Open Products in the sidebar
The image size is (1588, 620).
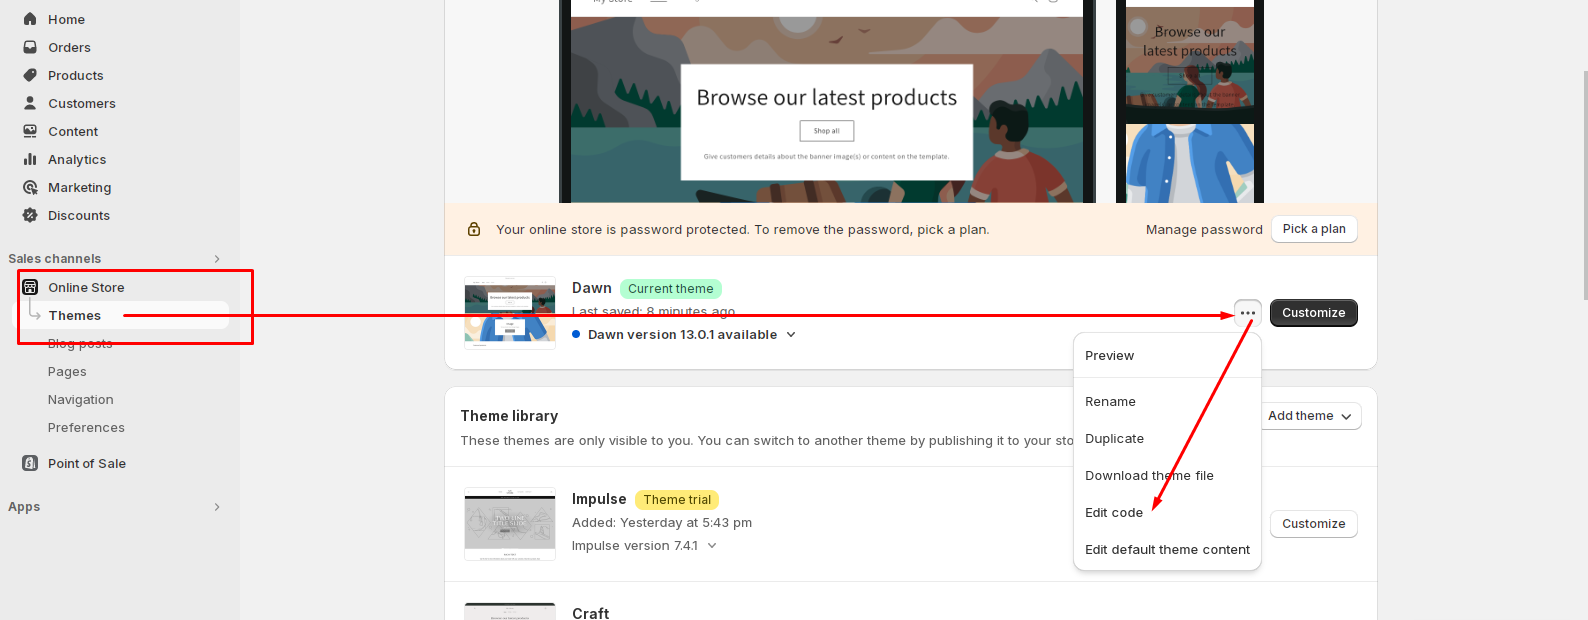tap(76, 75)
